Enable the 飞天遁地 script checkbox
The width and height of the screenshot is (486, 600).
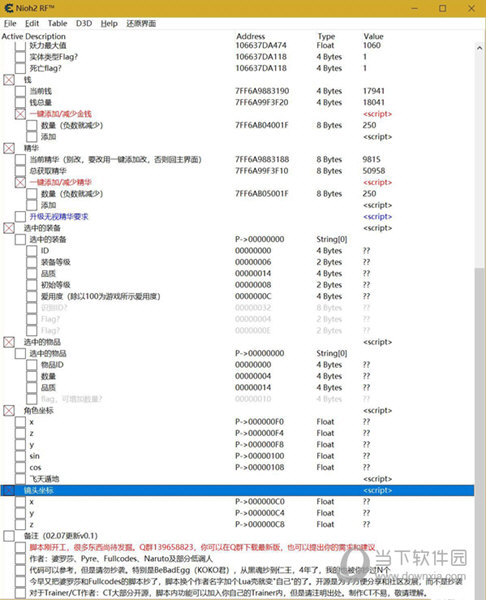(x=20, y=479)
